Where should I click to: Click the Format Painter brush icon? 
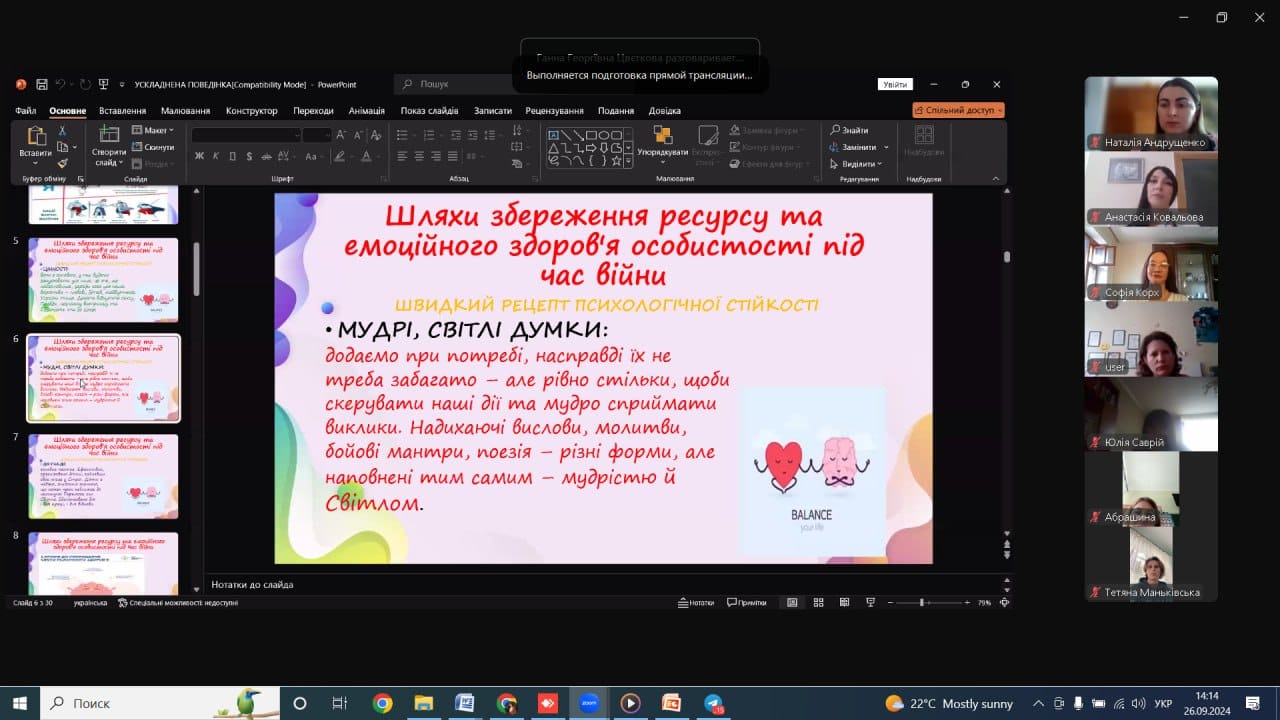(x=62, y=163)
